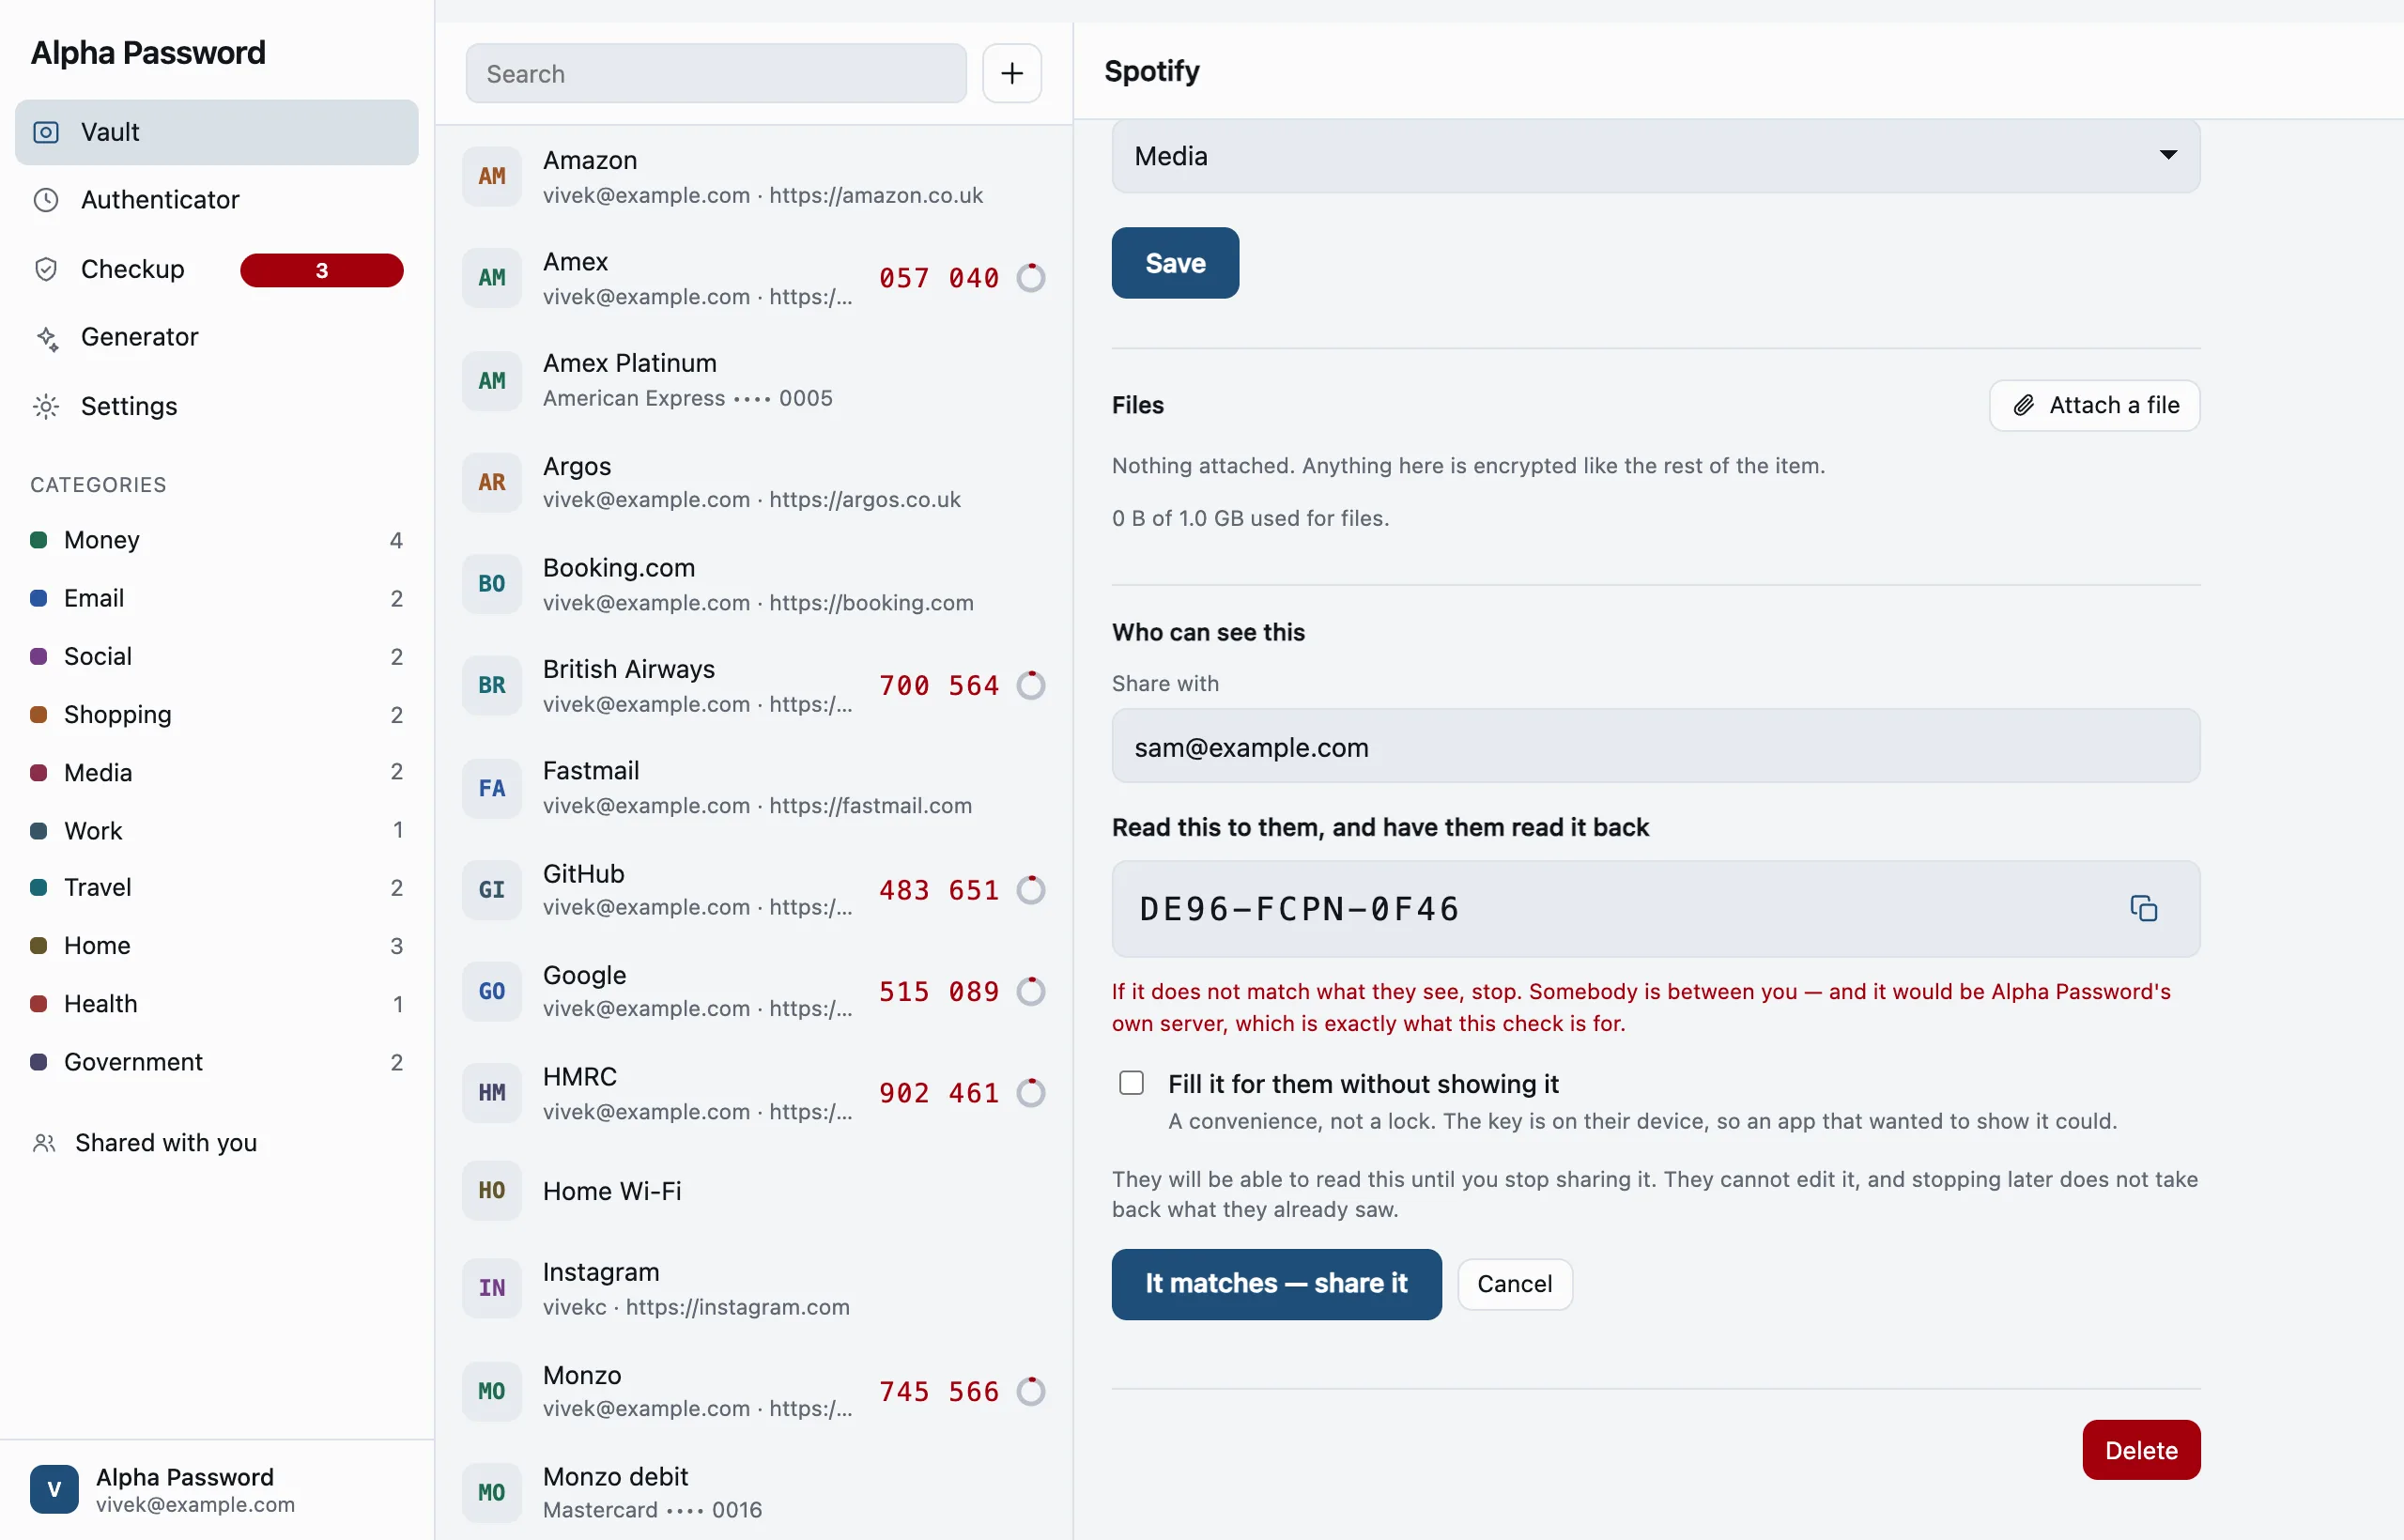The image size is (2404, 1540).
Task: Click the Fastmail FA avatar icon
Action: pyautogui.click(x=492, y=788)
